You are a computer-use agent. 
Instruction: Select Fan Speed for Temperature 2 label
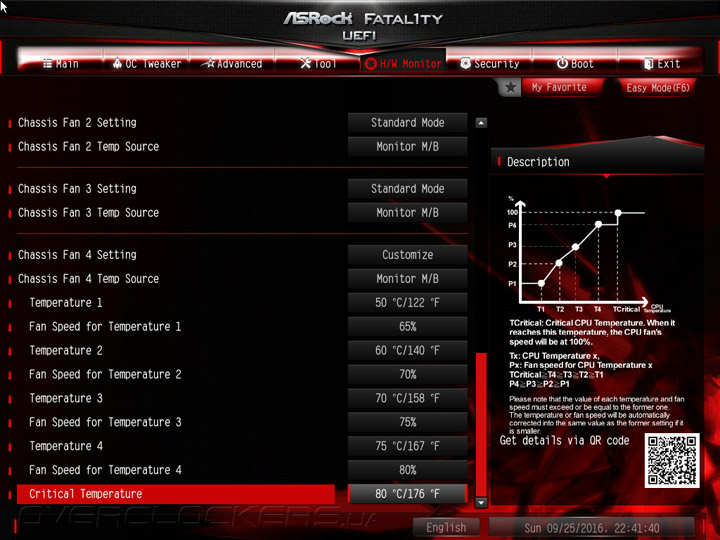coord(105,374)
